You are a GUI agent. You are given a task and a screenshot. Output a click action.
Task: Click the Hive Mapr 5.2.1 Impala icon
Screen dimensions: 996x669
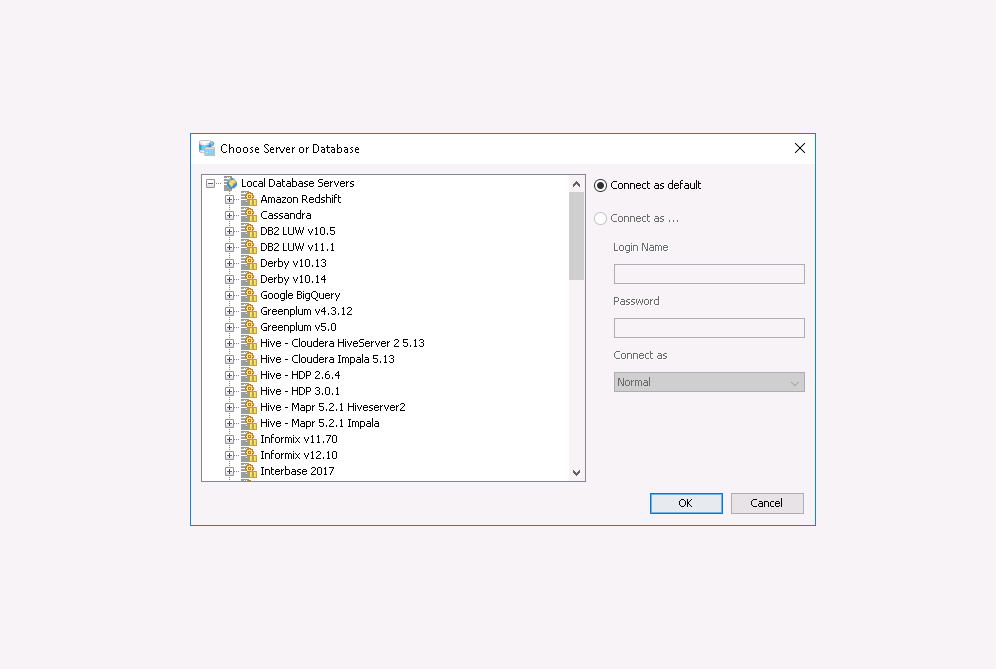click(x=249, y=423)
